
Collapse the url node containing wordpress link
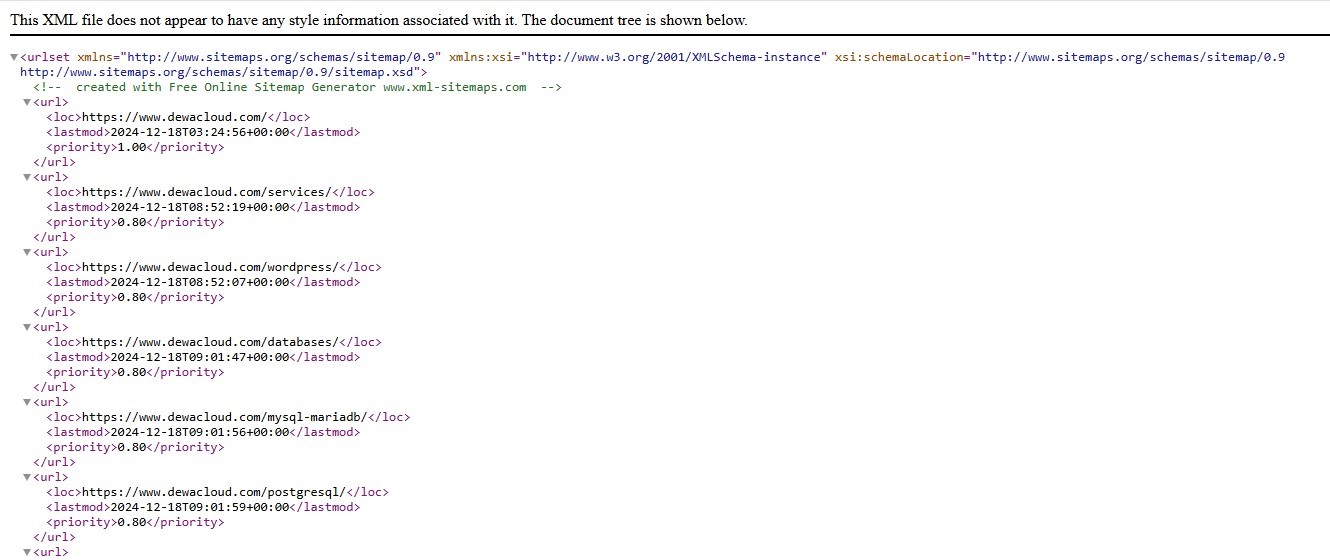tap(27, 252)
